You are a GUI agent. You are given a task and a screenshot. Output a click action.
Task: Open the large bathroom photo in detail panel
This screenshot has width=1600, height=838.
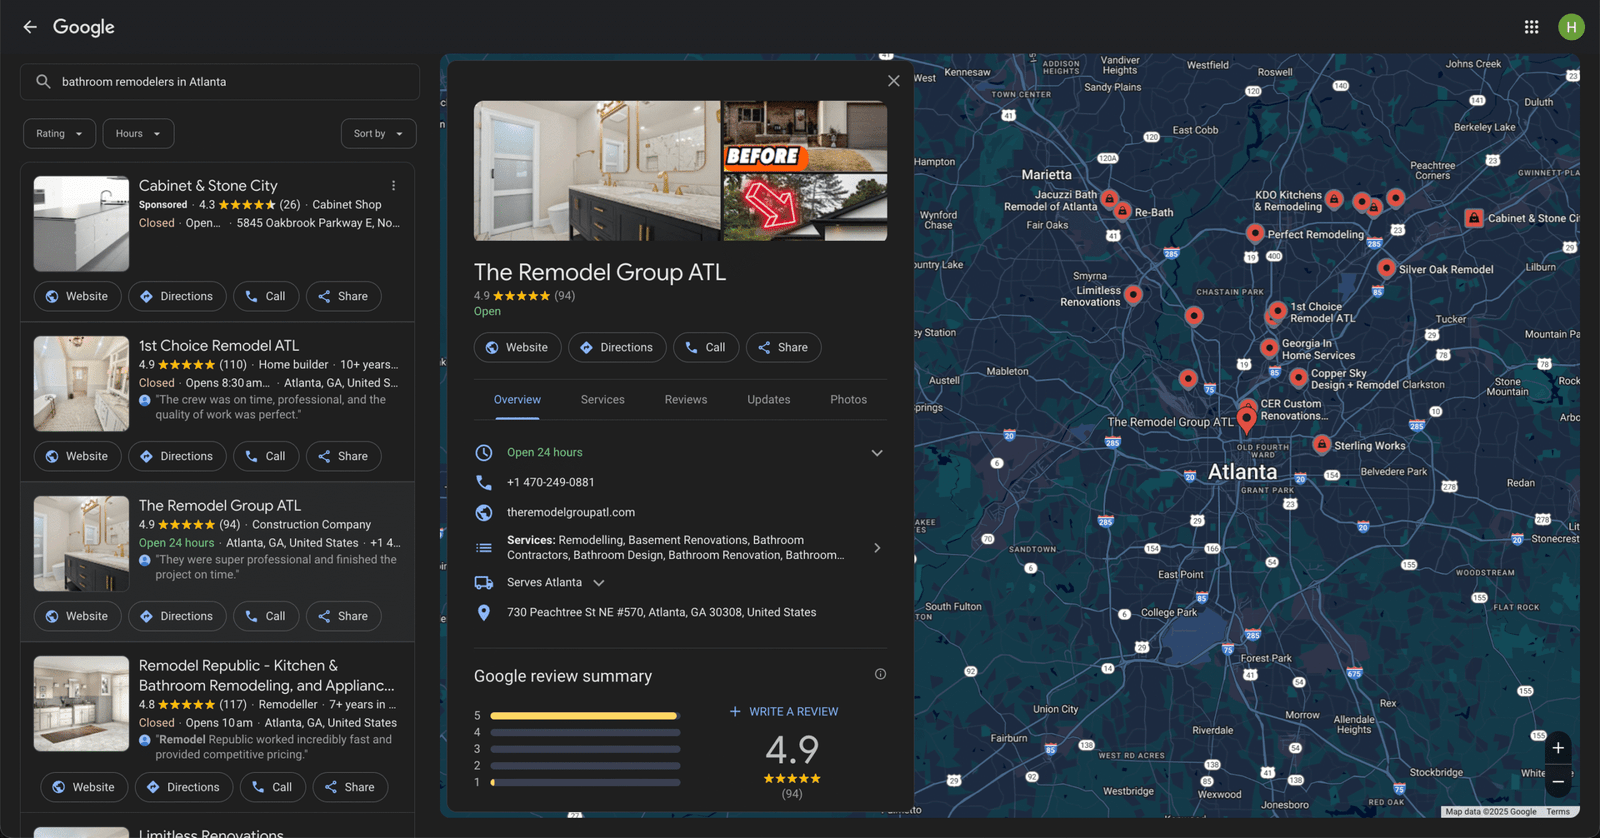pyautogui.click(x=597, y=170)
